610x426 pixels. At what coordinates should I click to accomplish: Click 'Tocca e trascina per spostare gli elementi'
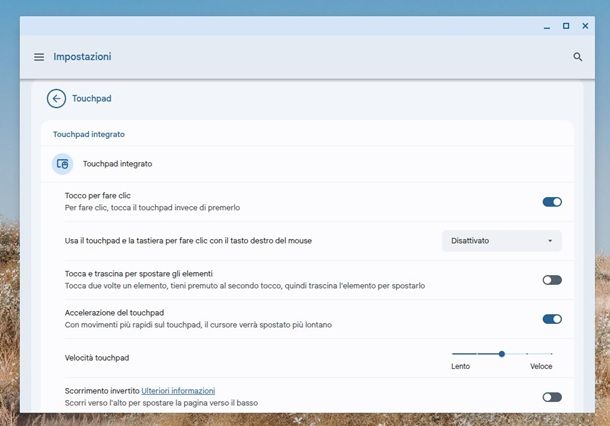click(138, 273)
